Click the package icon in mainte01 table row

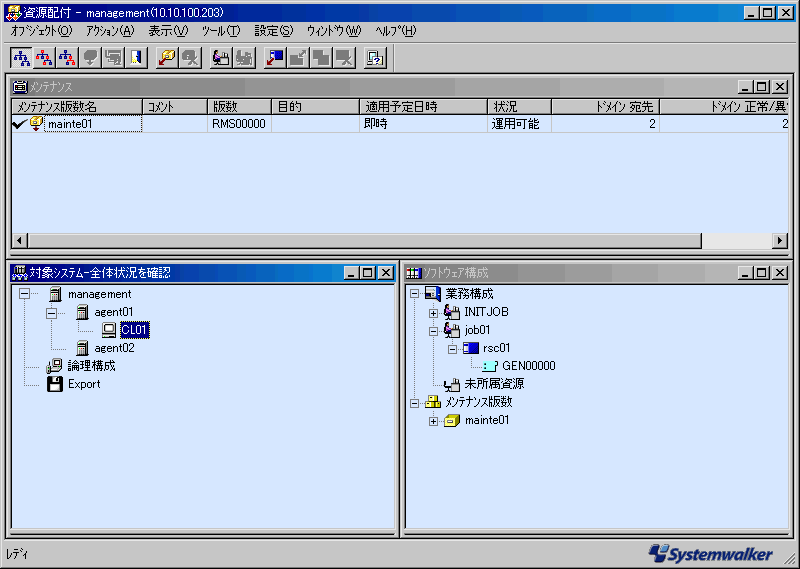click(x=36, y=123)
